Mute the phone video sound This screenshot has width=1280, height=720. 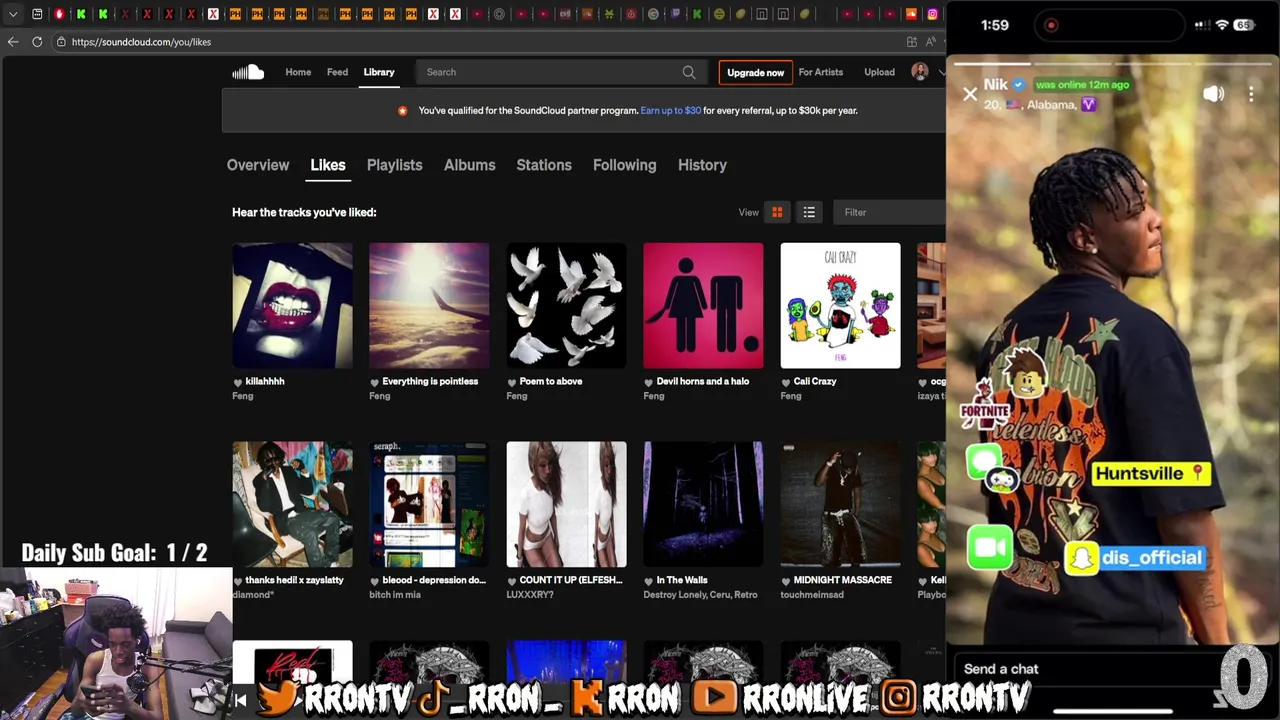1213,94
